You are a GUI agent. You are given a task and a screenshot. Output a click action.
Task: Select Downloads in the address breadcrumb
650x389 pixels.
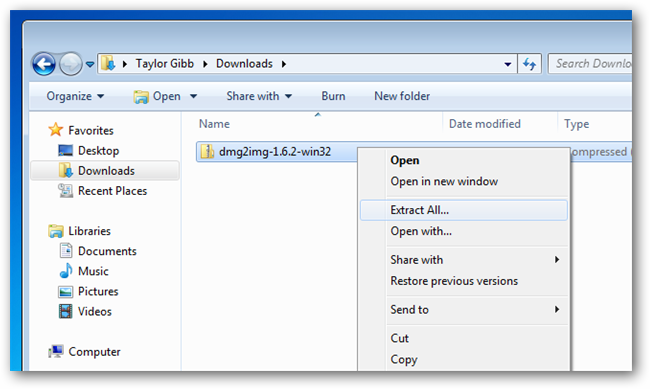click(x=244, y=63)
